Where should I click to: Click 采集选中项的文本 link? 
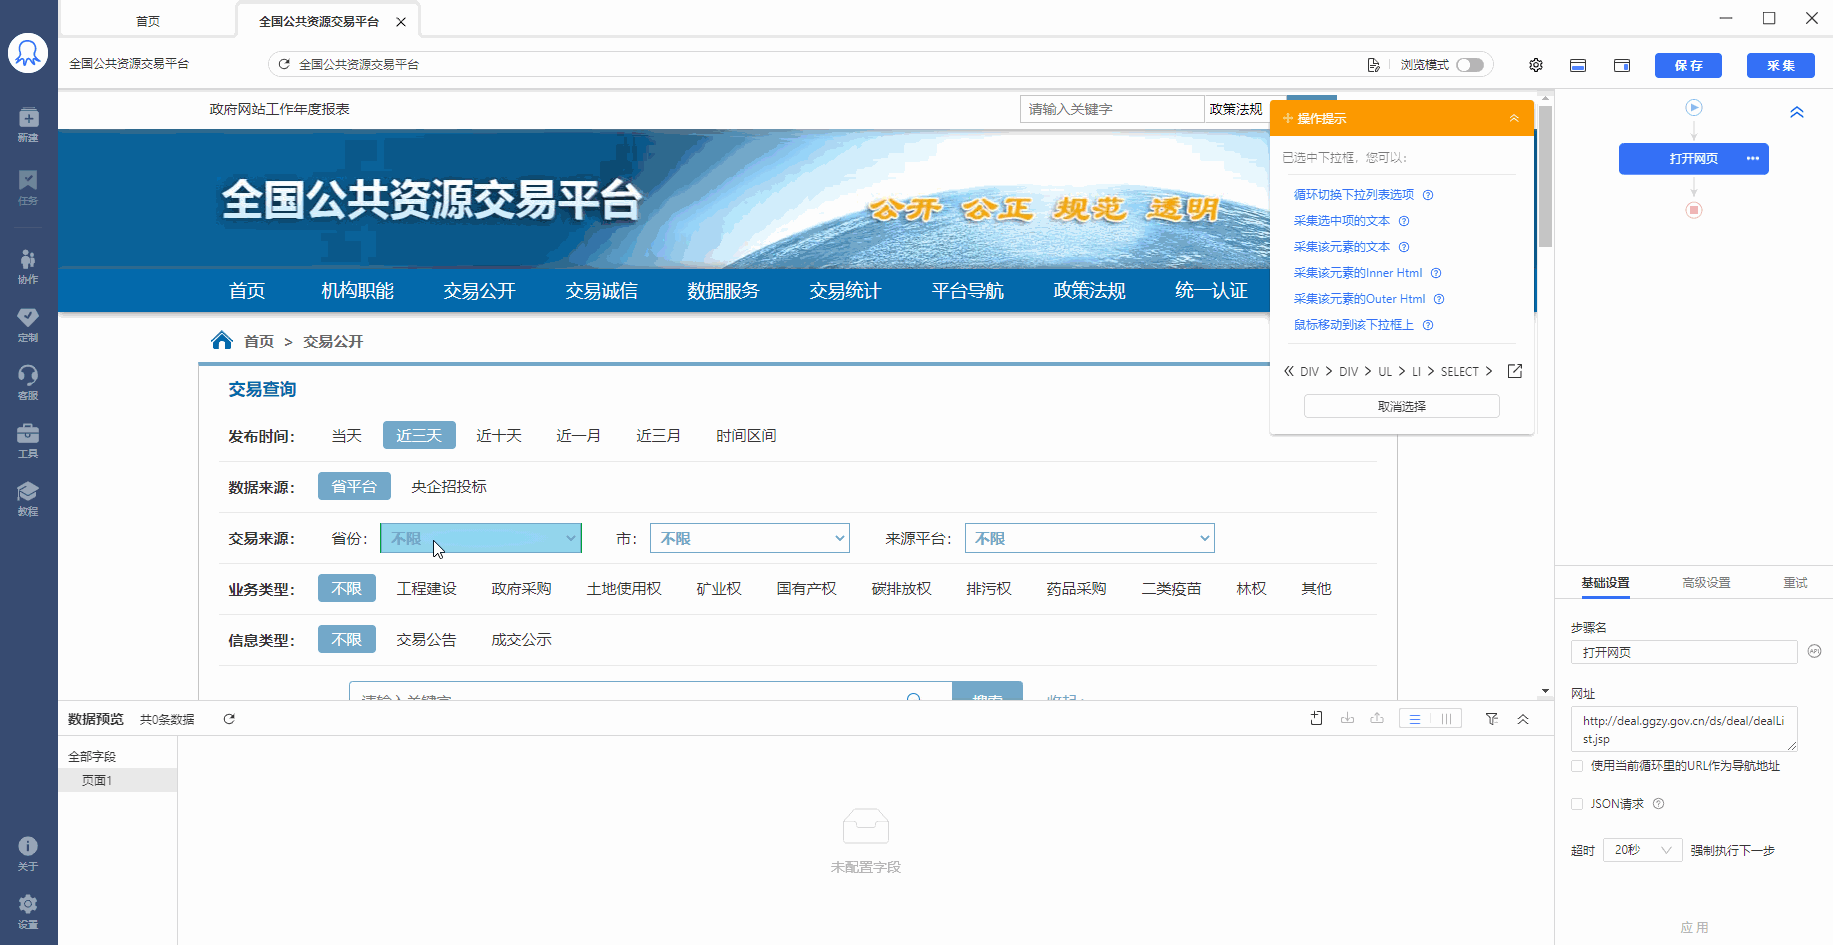1342,221
